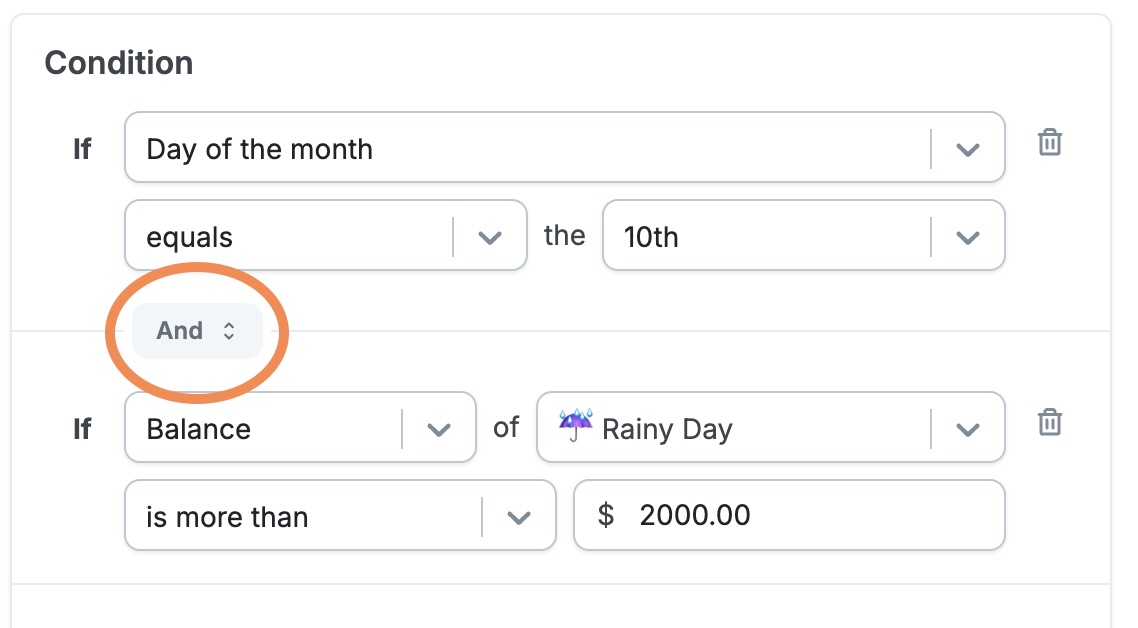Open the Rainy Day account dropdown arrow
Screen dimensions: 1138x628
pos(967,430)
